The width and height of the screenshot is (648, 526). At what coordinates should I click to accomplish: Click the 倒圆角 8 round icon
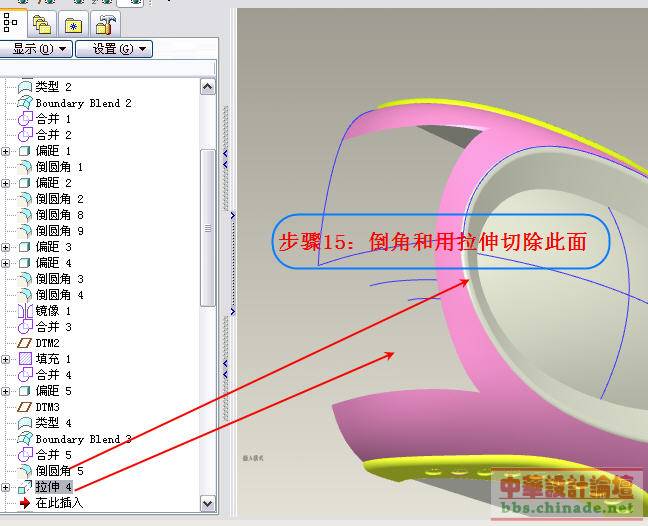click(x=25, y=215)
